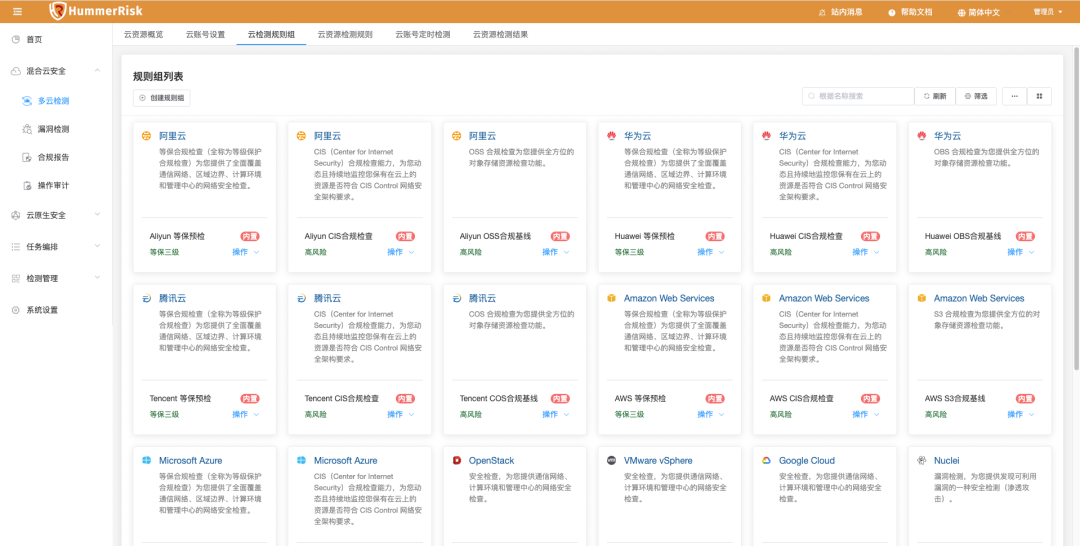The image size is (1080, 546).
Task: Open 操作 dropdown on AWS CIS合规检查 card
Action: click(866, 414)
